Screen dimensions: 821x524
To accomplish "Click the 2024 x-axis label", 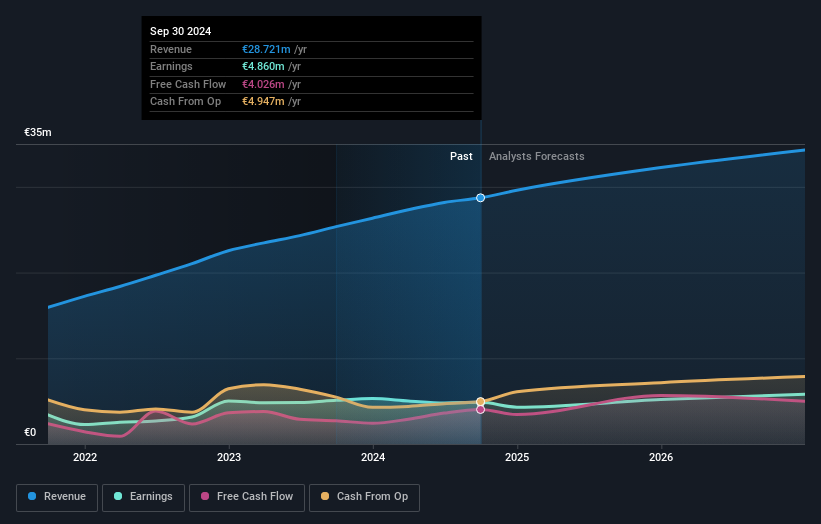I will pos(373,458).
